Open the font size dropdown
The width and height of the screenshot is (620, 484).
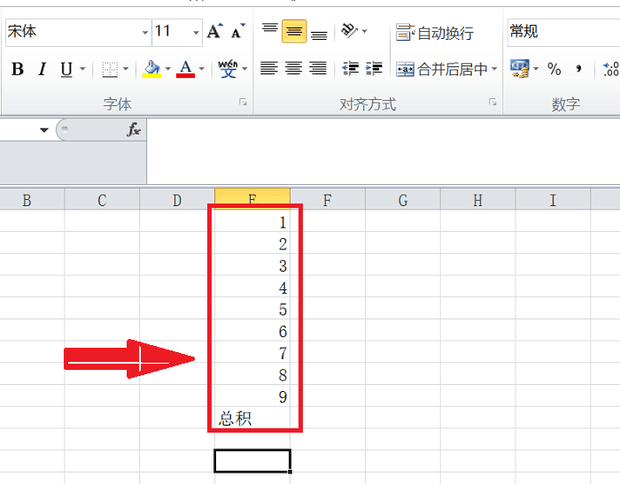193,32
